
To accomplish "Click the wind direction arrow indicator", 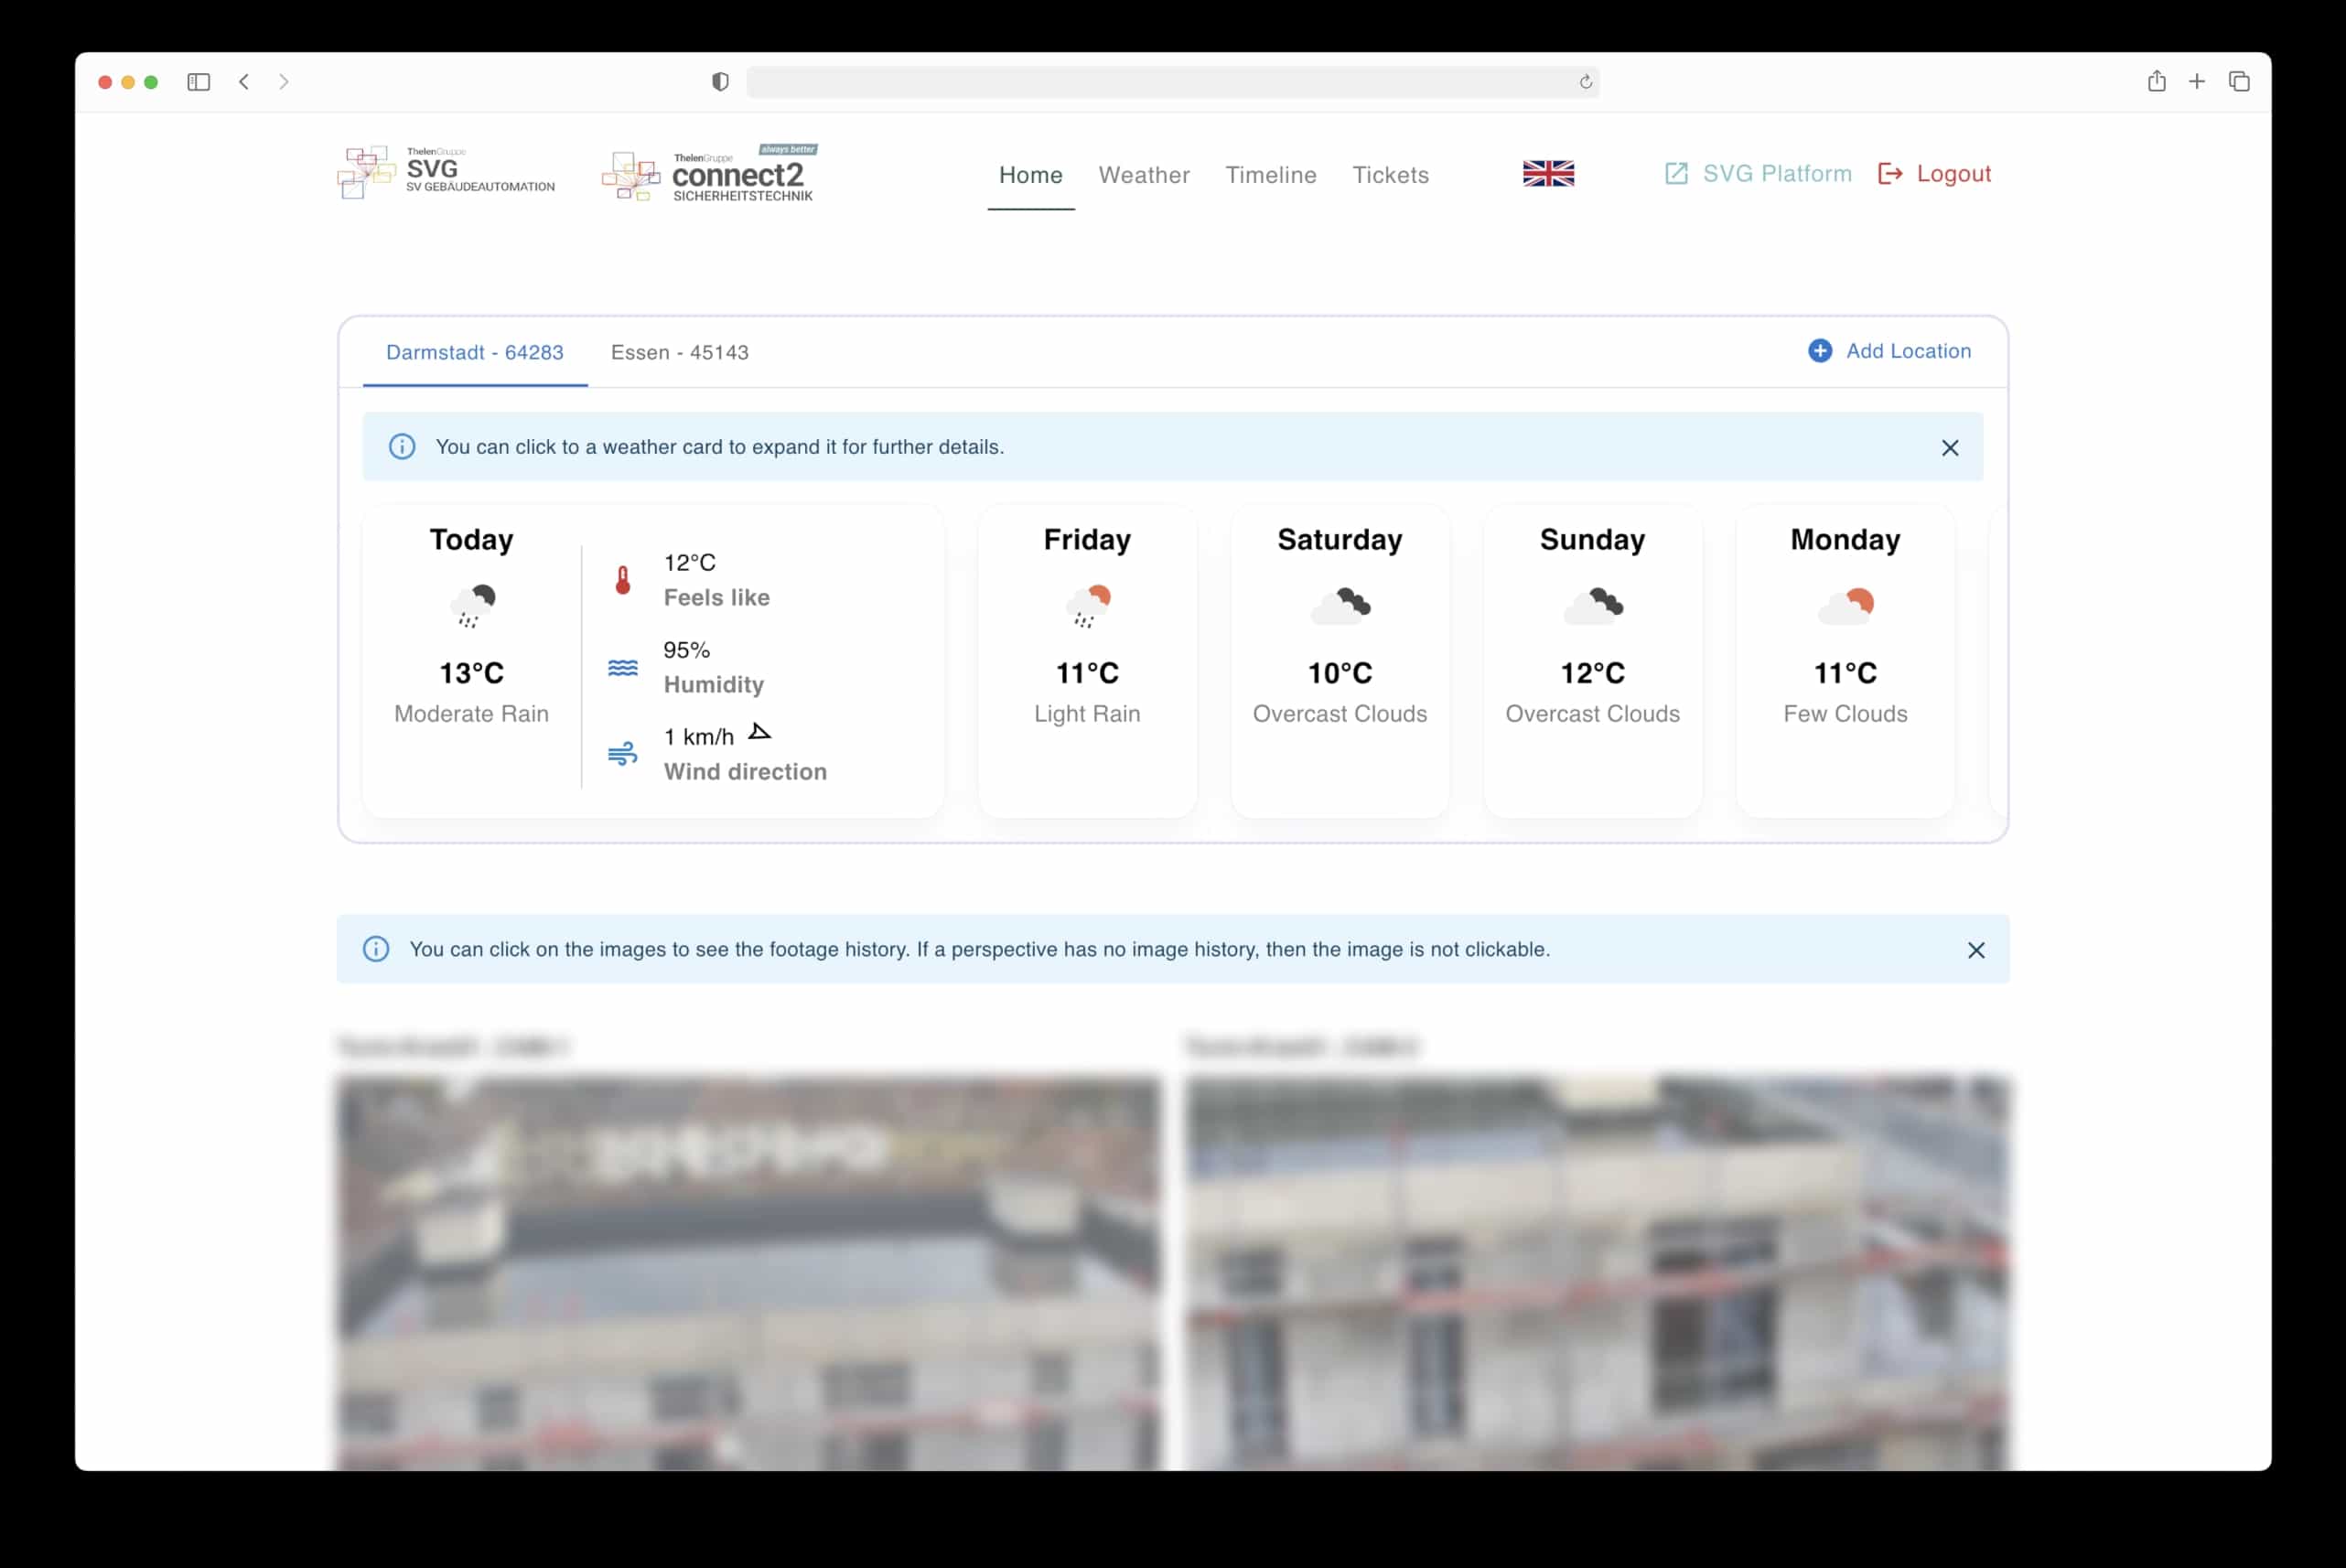I will click(x=759, y=732).
